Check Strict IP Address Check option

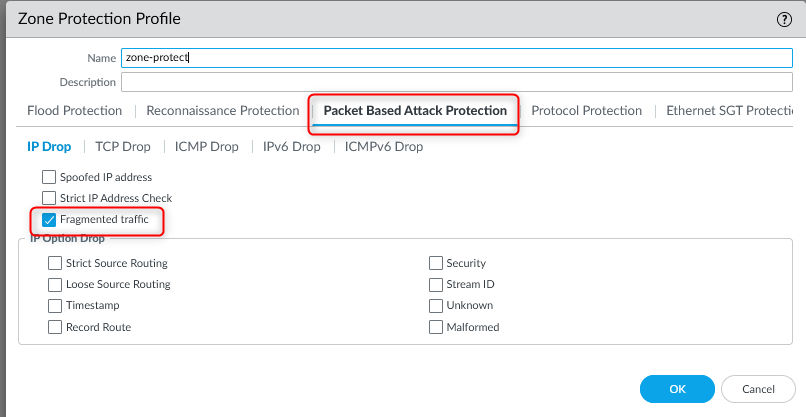pyautogui.click(x=49, y=198)
